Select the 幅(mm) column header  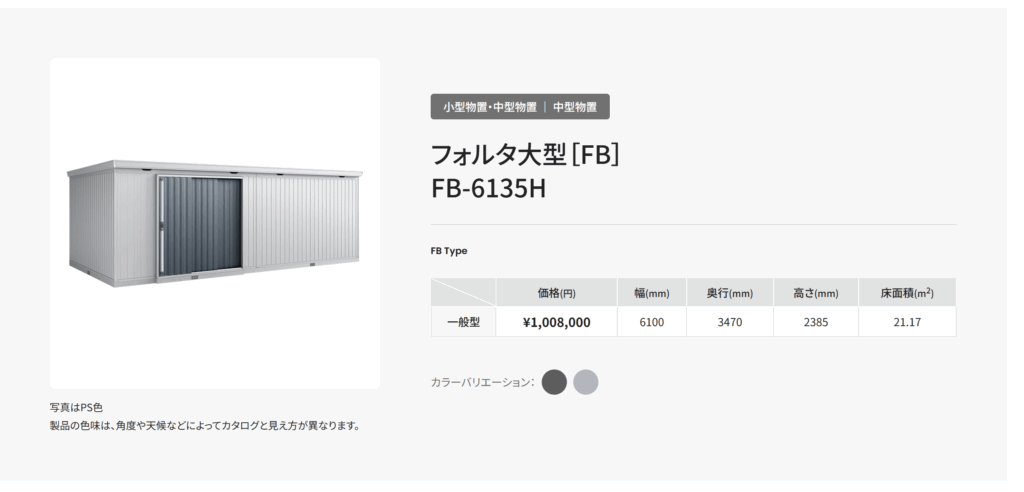pyautogui.click(x=652, y=293)
